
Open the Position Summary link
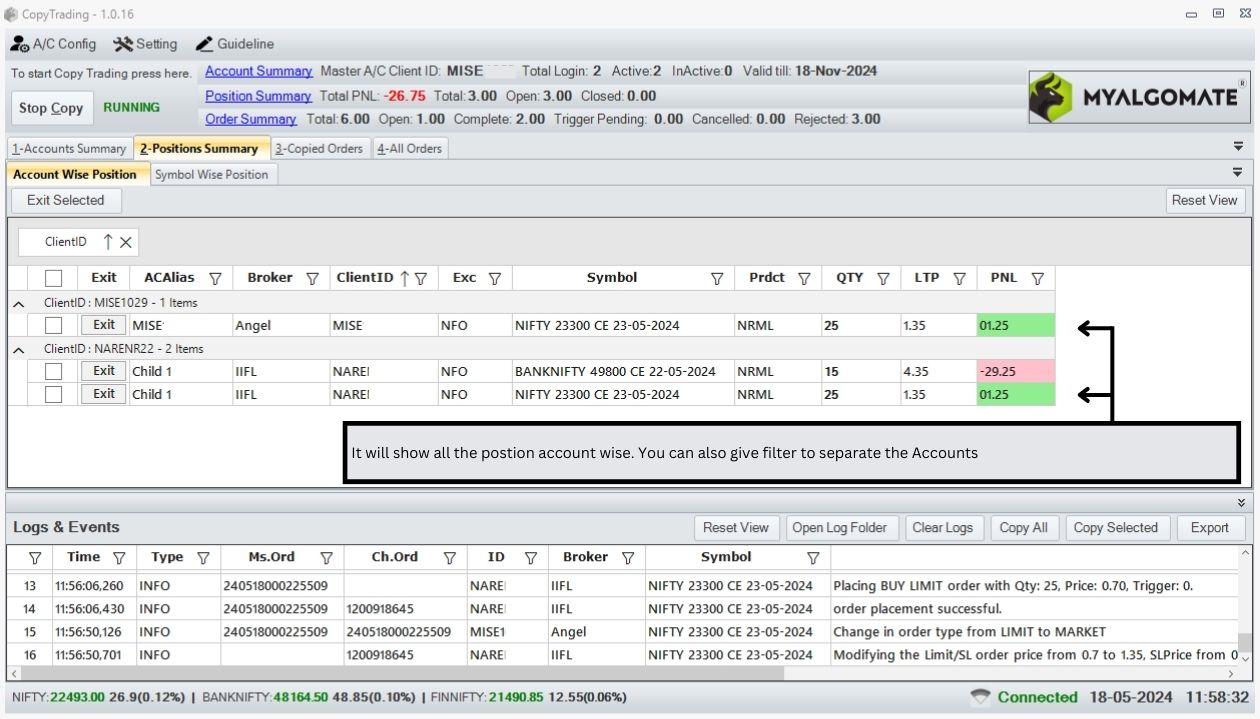(x=258, y=96)
